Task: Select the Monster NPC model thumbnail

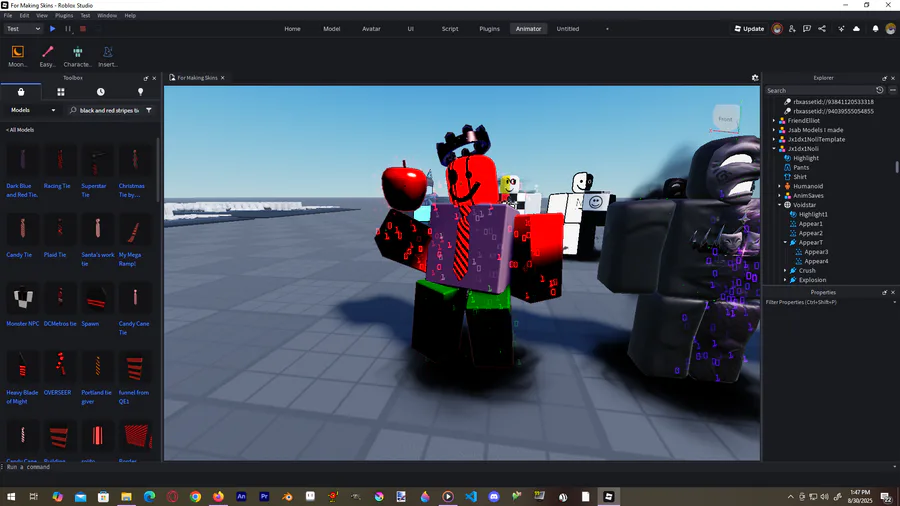Action: tap(22, 298)
